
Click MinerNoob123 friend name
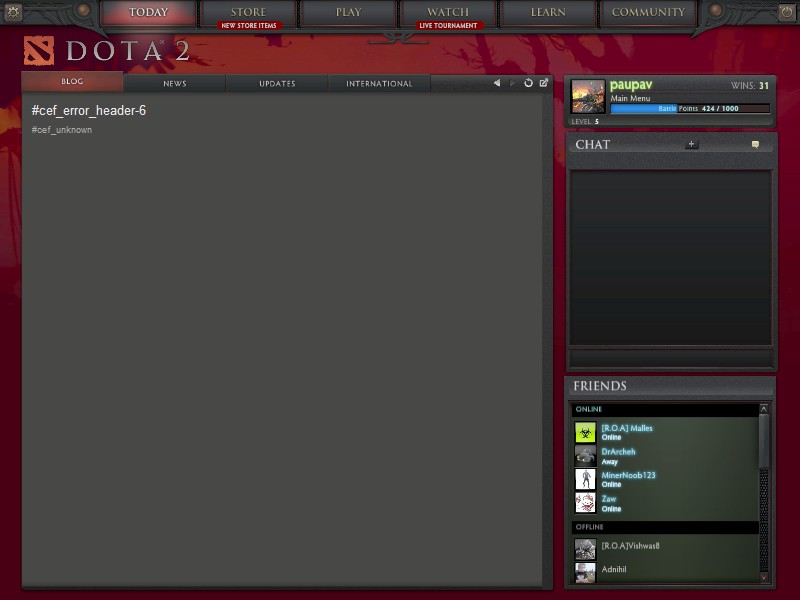click(x=629, y=475)
